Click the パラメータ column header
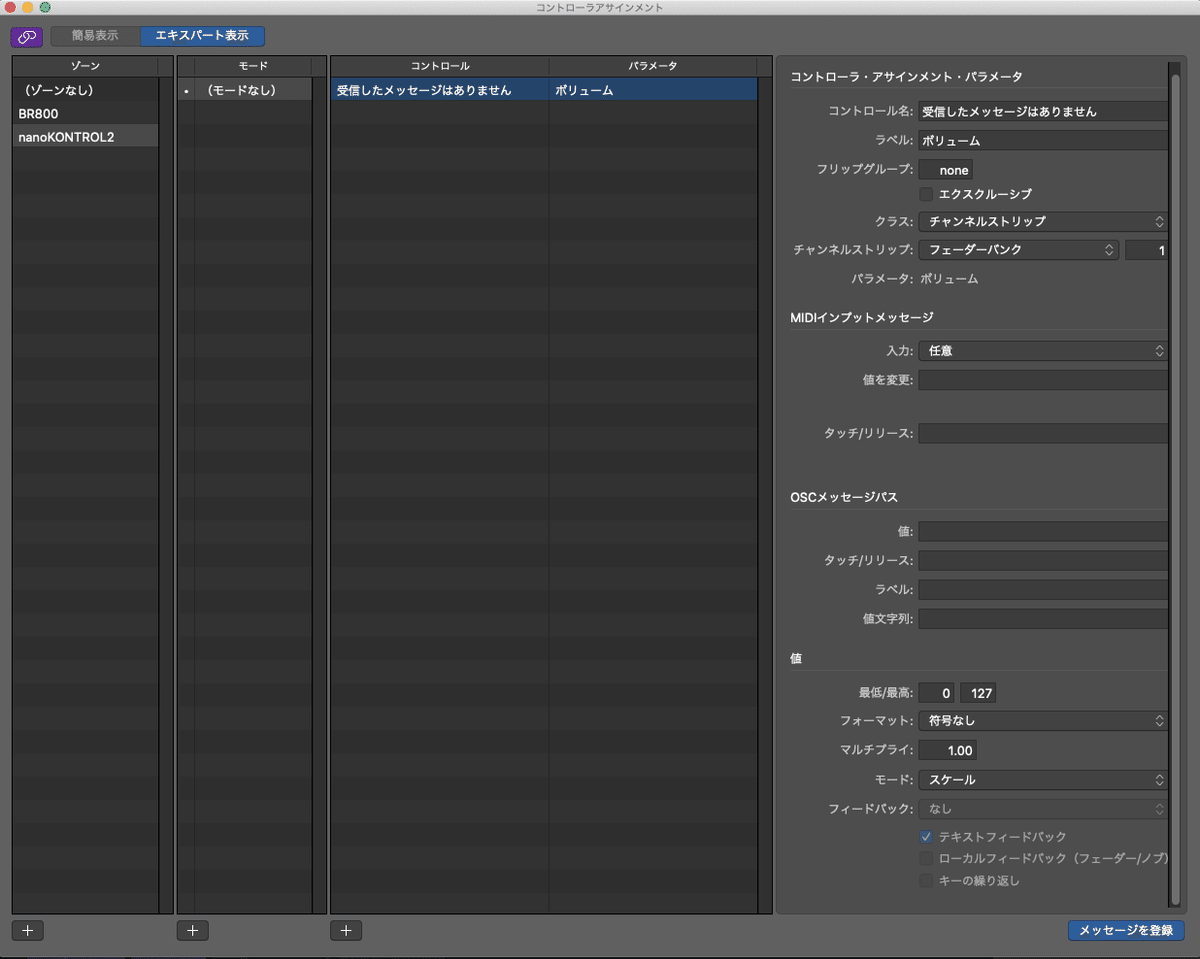 pos(652,66)
